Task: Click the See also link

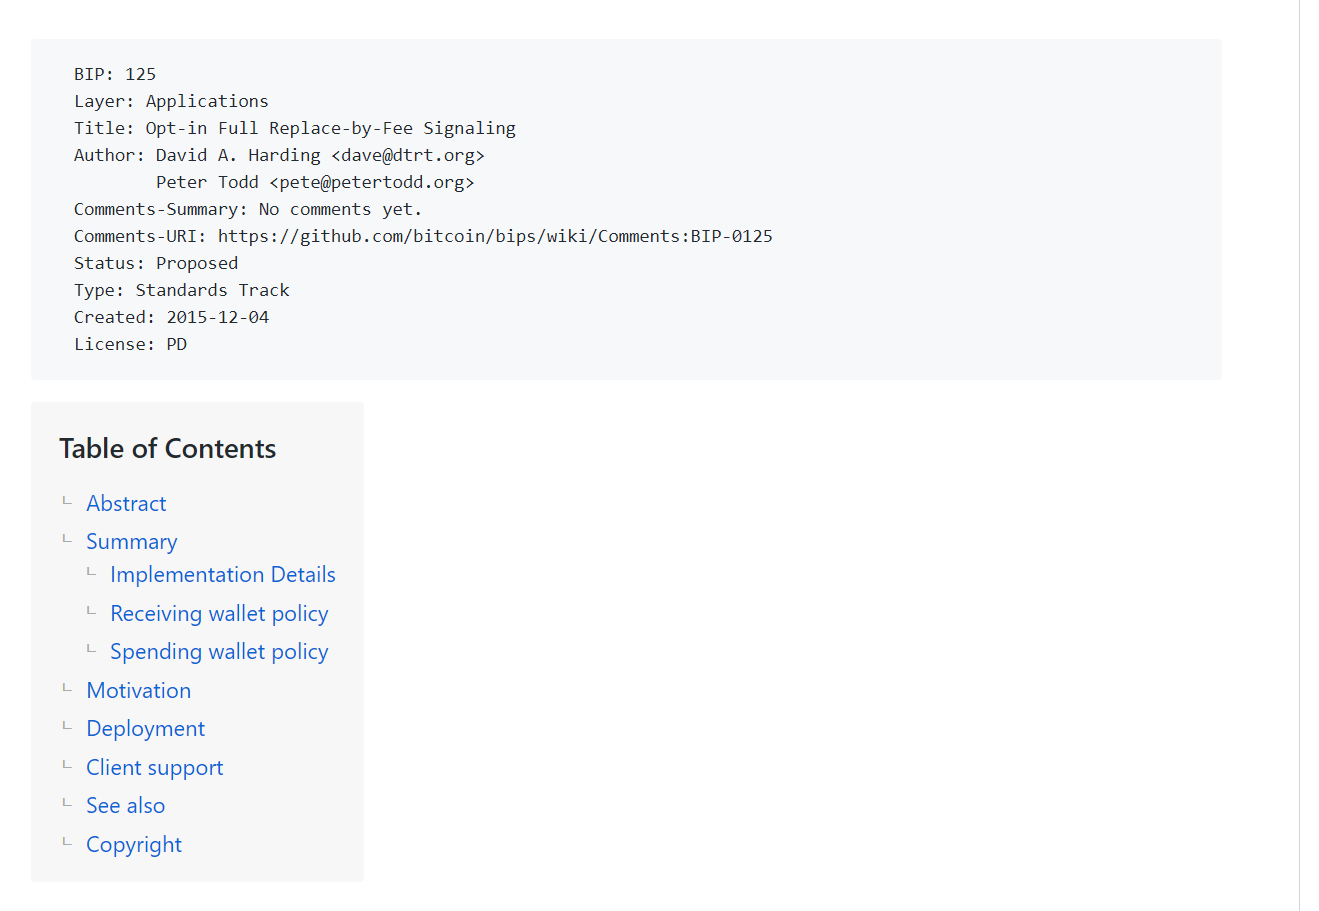Action: pyautogui.click(x=125, y=805)
